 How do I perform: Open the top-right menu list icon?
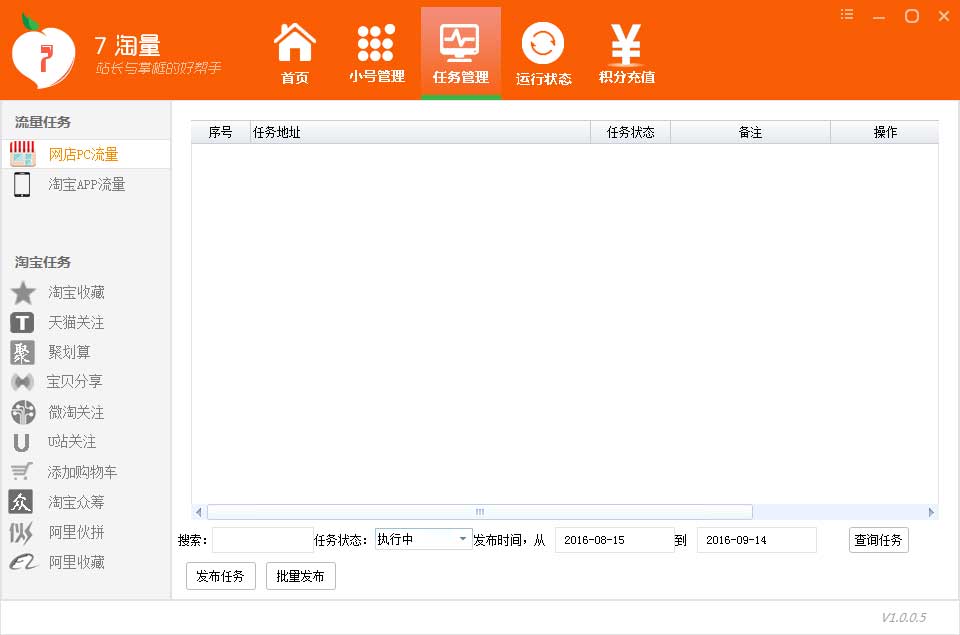coord(847,15)
